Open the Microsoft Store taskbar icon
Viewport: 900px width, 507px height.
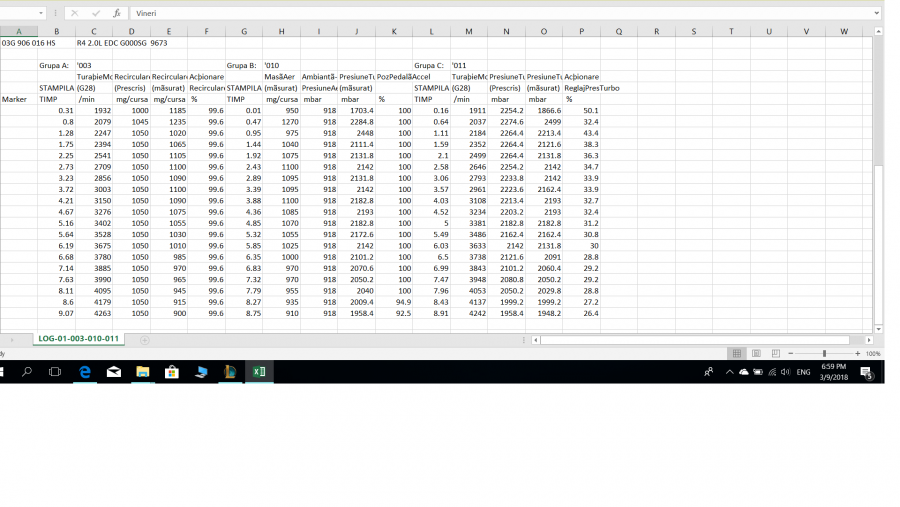click(172, 372)
